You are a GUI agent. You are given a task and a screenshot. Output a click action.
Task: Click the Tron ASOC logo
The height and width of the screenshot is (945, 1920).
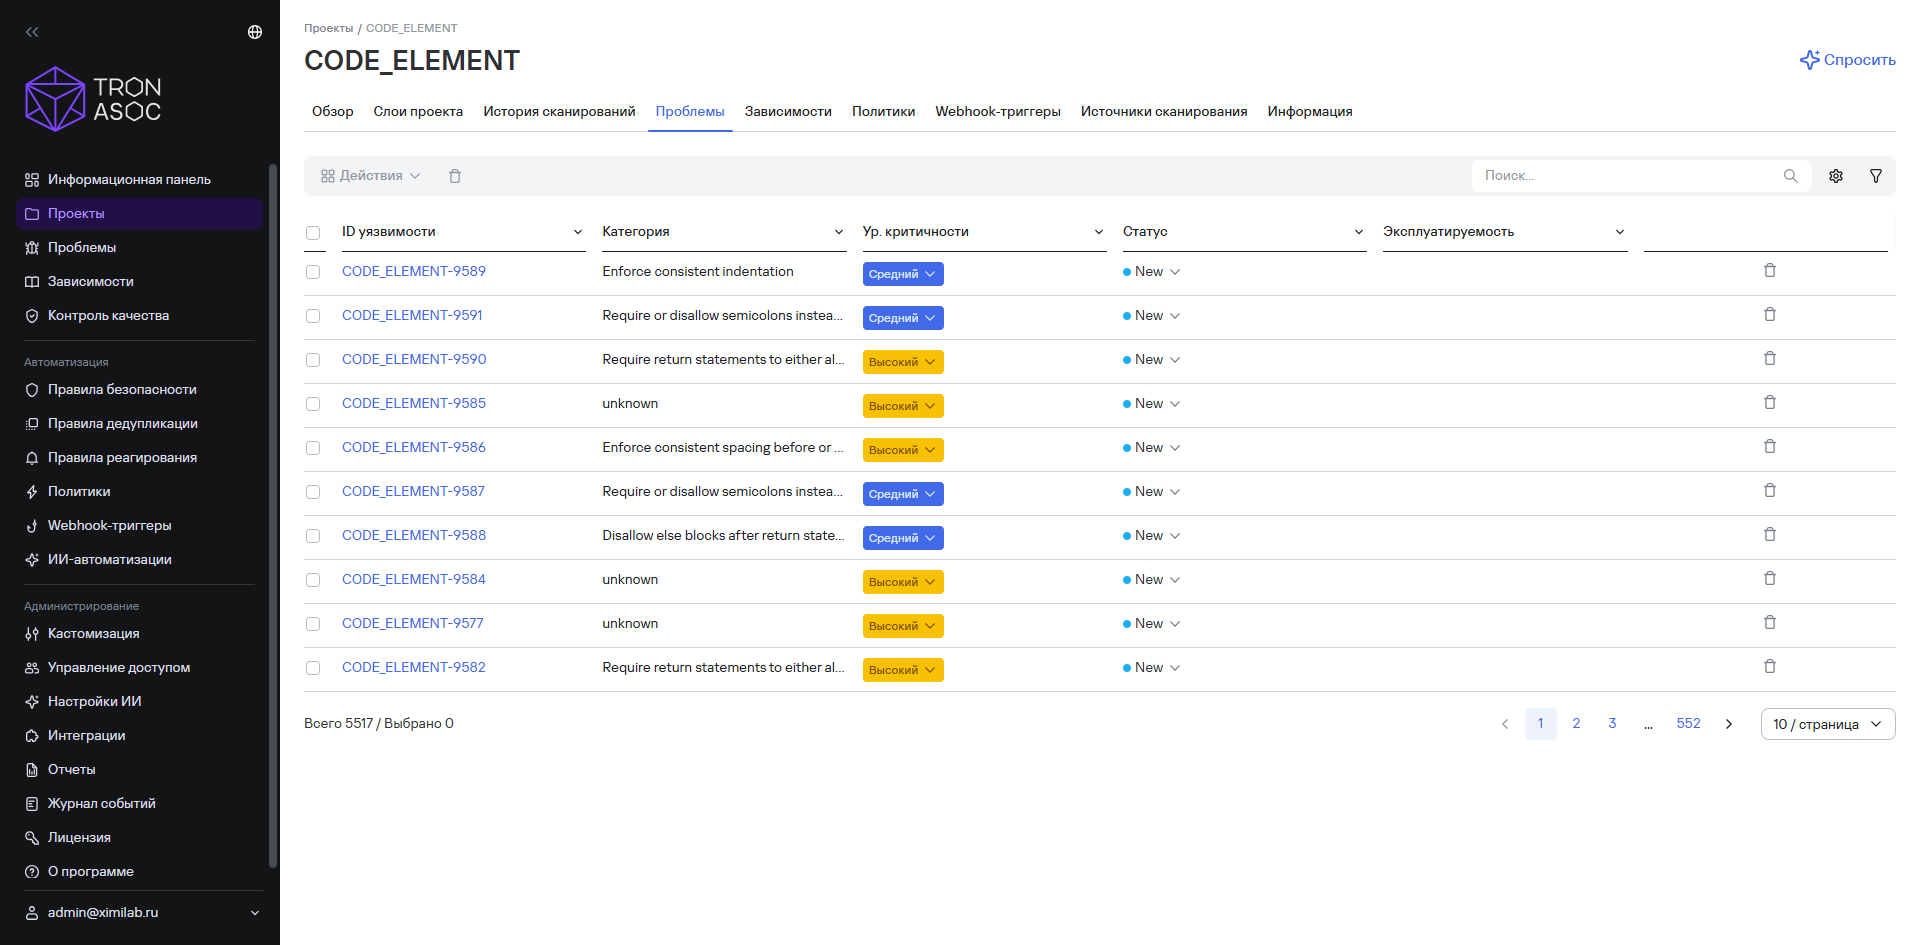pos(93,99)
